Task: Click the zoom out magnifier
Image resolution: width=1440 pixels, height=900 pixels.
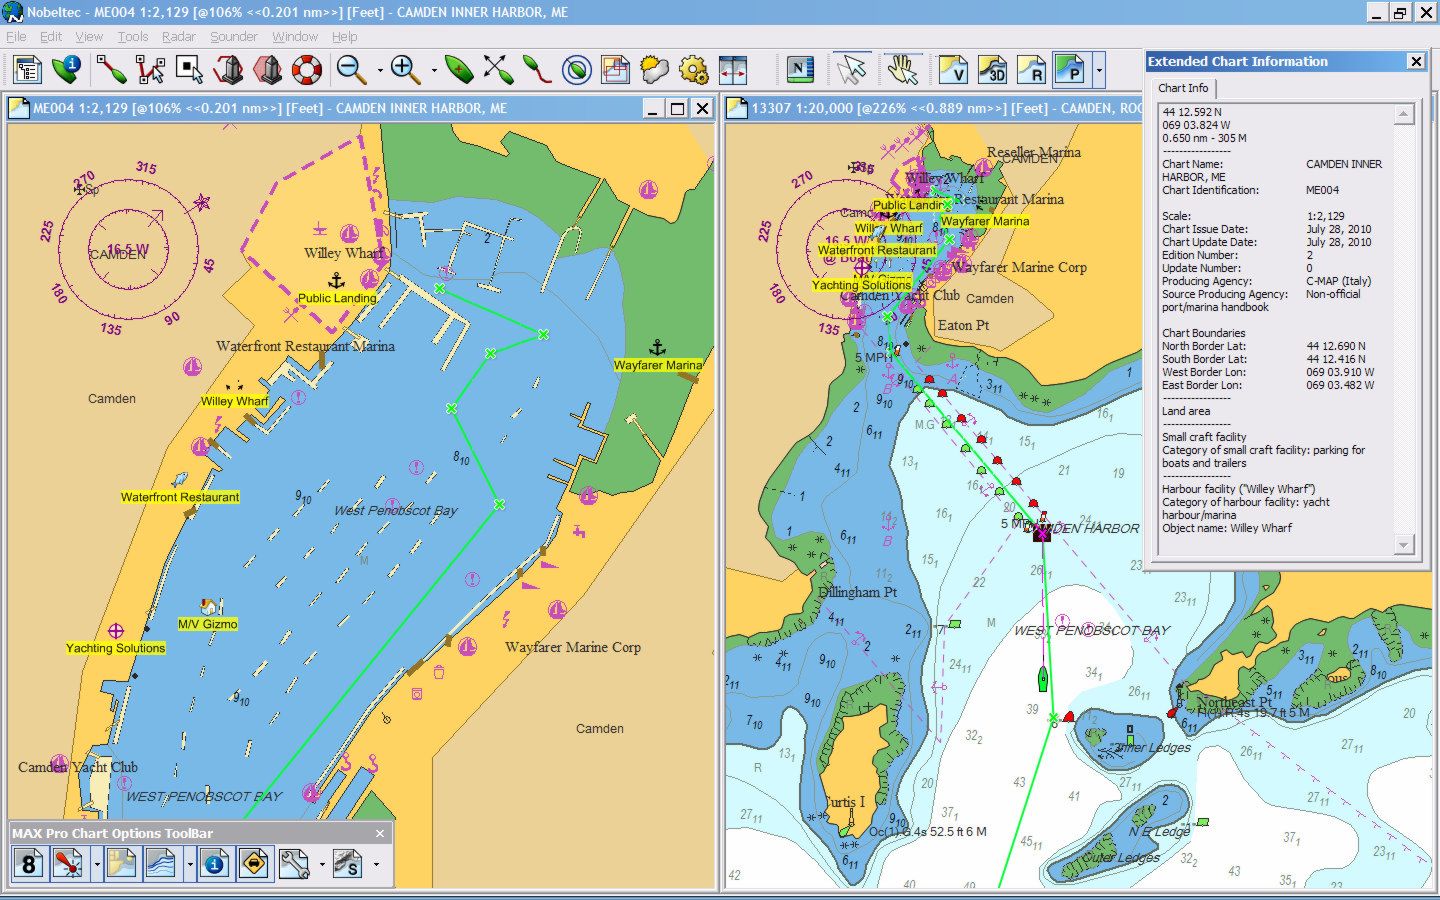Action: [351, 70]
